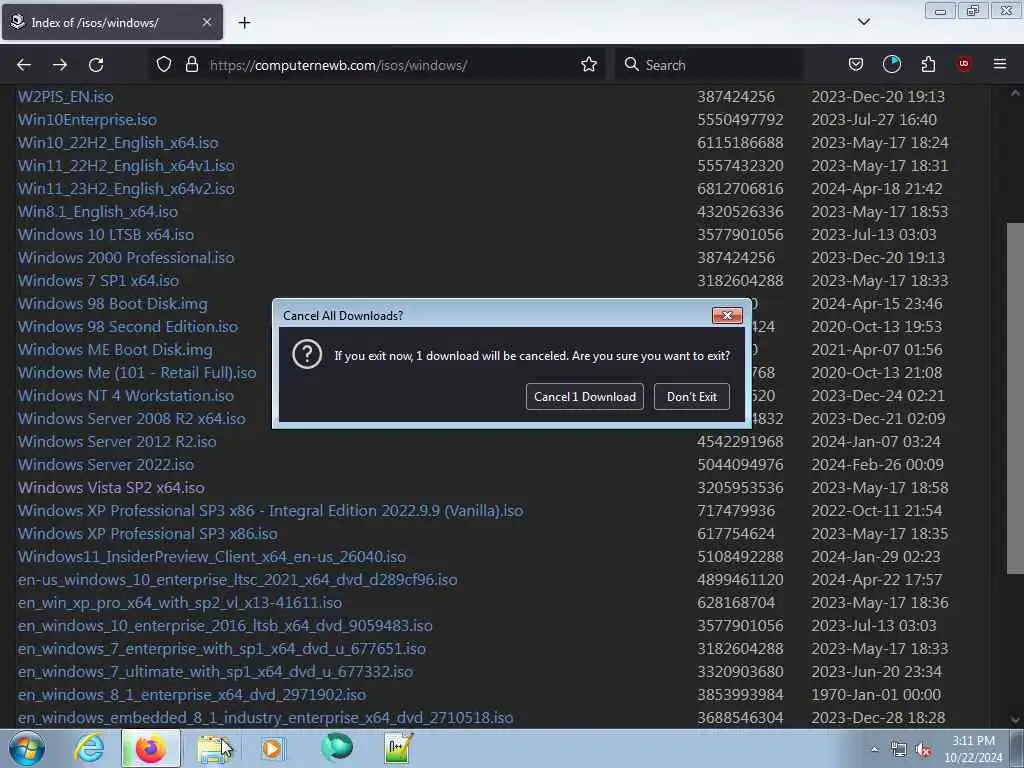Open the taskbar clock showing 3:11 PM

point(973,748)
